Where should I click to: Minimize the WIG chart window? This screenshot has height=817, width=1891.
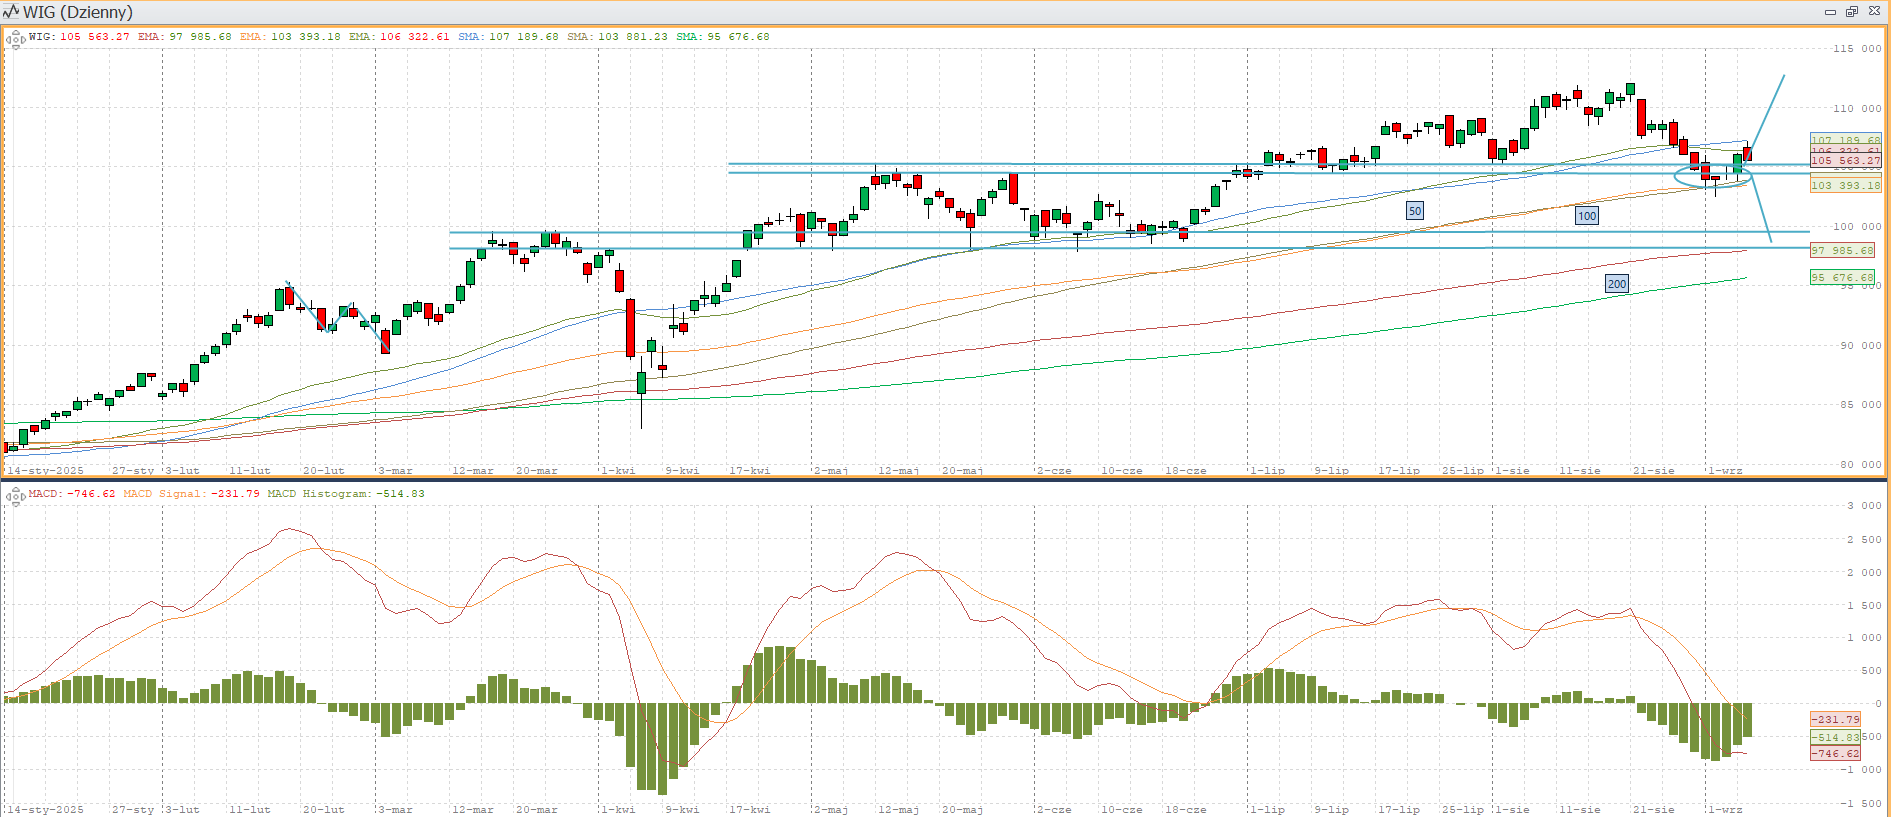point(1830,12)
